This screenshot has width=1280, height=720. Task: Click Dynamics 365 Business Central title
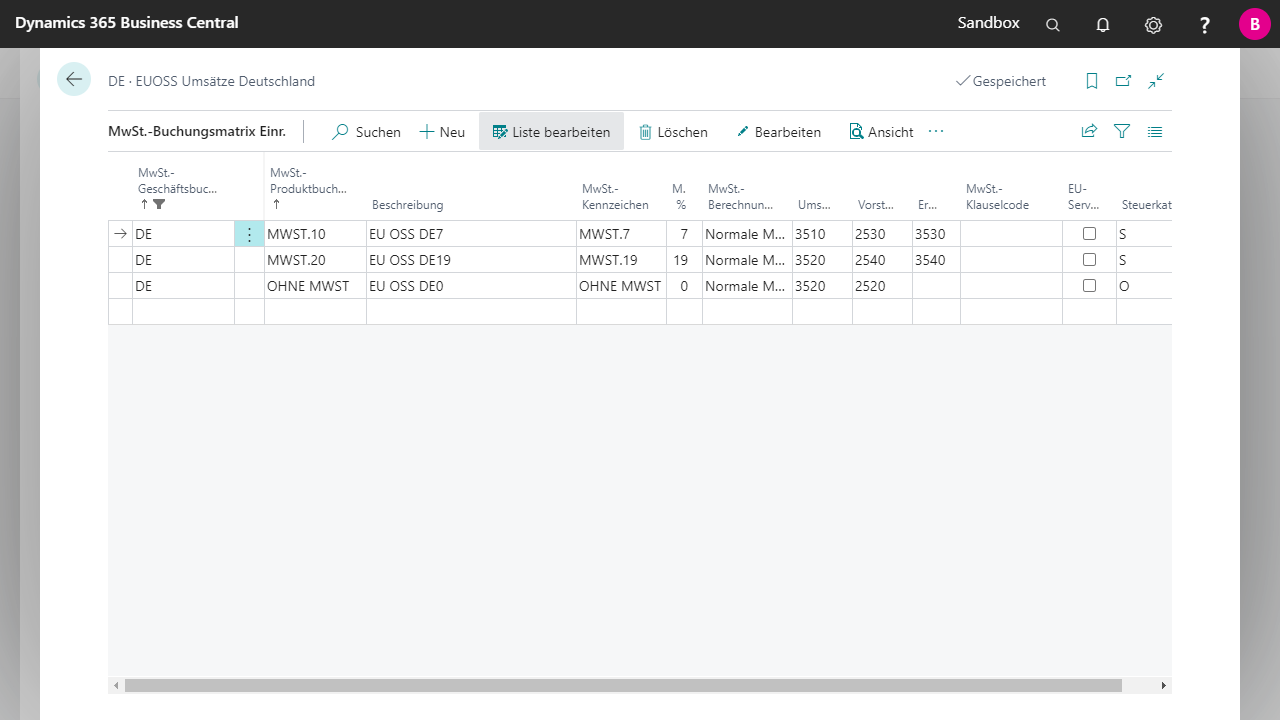coord(127,23)
